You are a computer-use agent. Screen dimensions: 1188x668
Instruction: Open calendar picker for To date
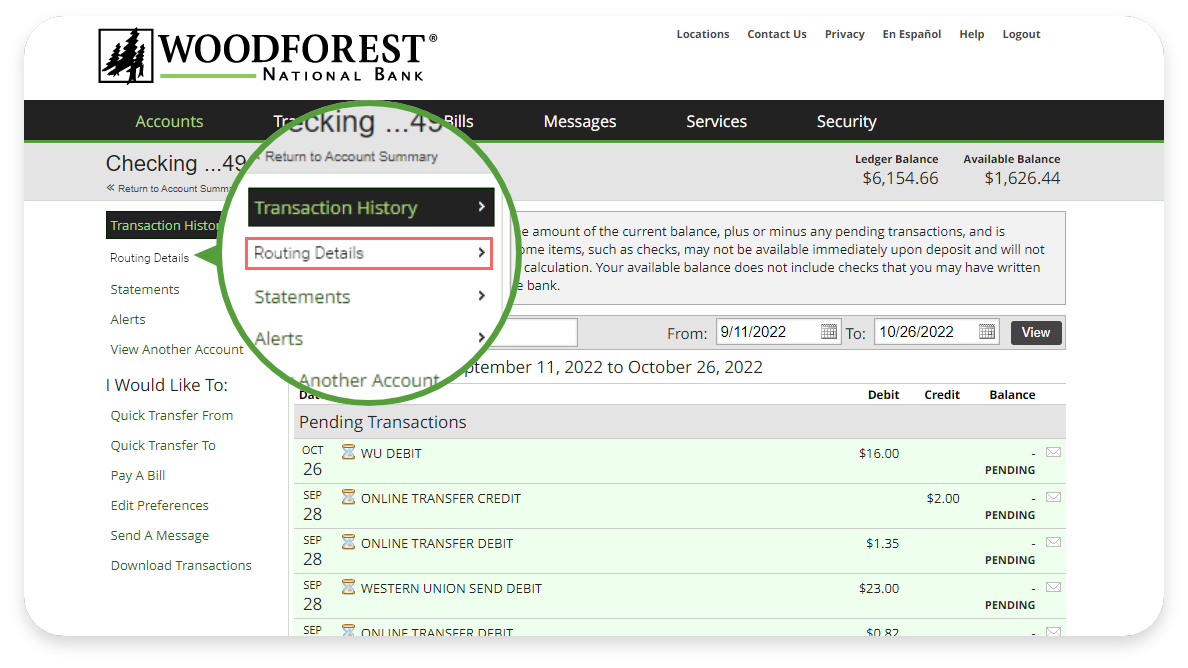coord(987,332)
